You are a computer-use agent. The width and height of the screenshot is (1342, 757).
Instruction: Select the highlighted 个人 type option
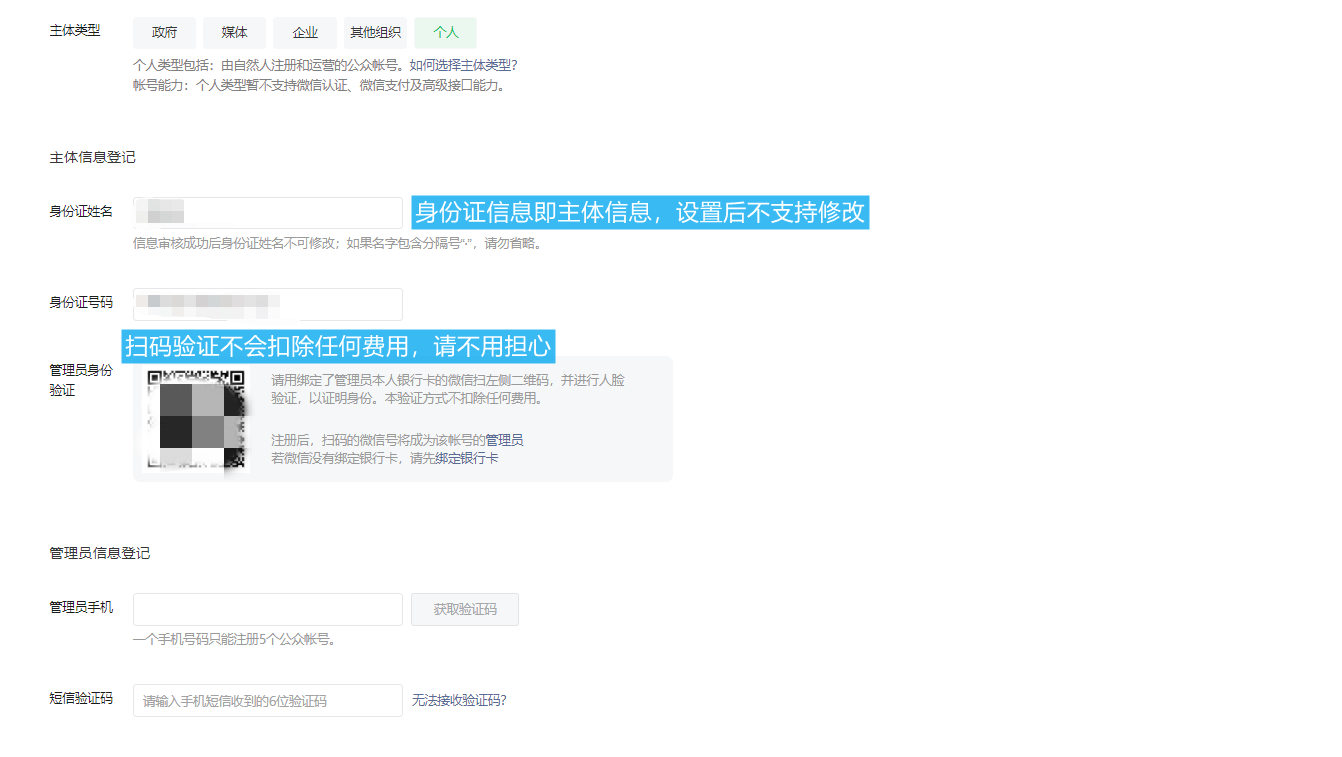click(445, 33)
